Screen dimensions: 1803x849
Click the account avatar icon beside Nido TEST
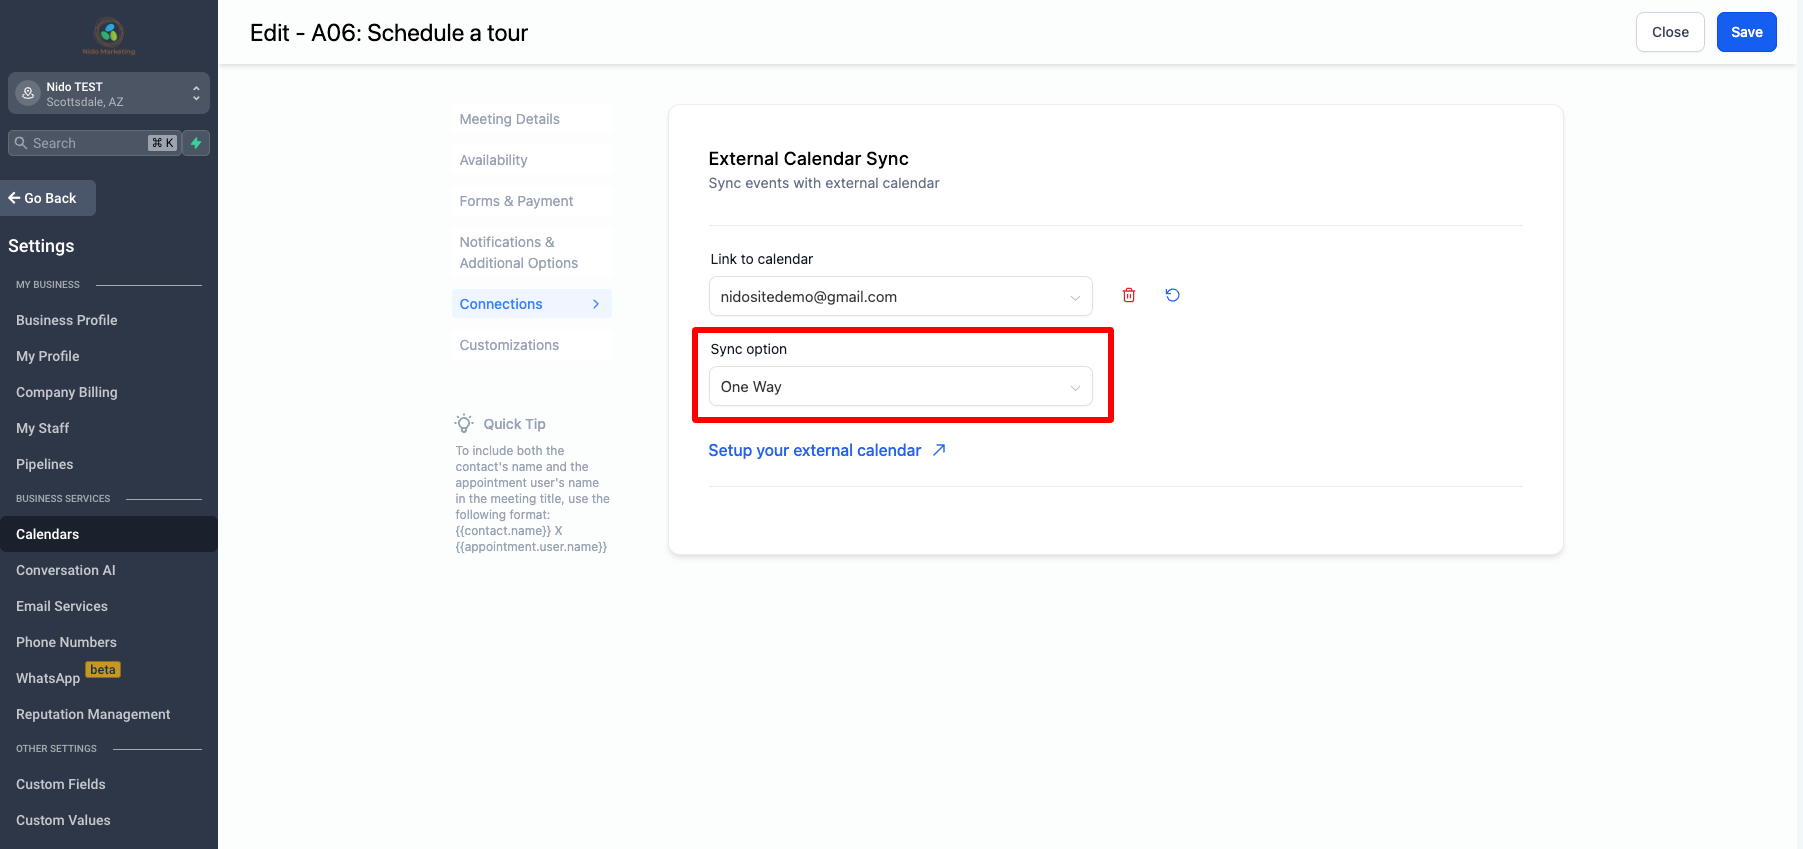coord(28,93)
